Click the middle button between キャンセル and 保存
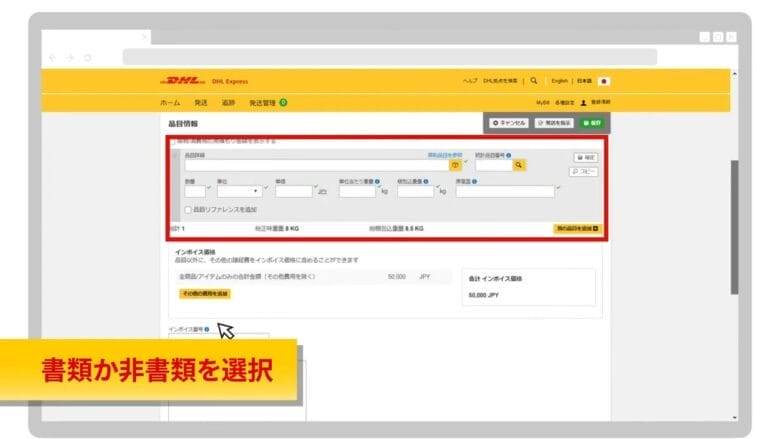The width and height of the screenshot is (780, 439). point(554,123)
